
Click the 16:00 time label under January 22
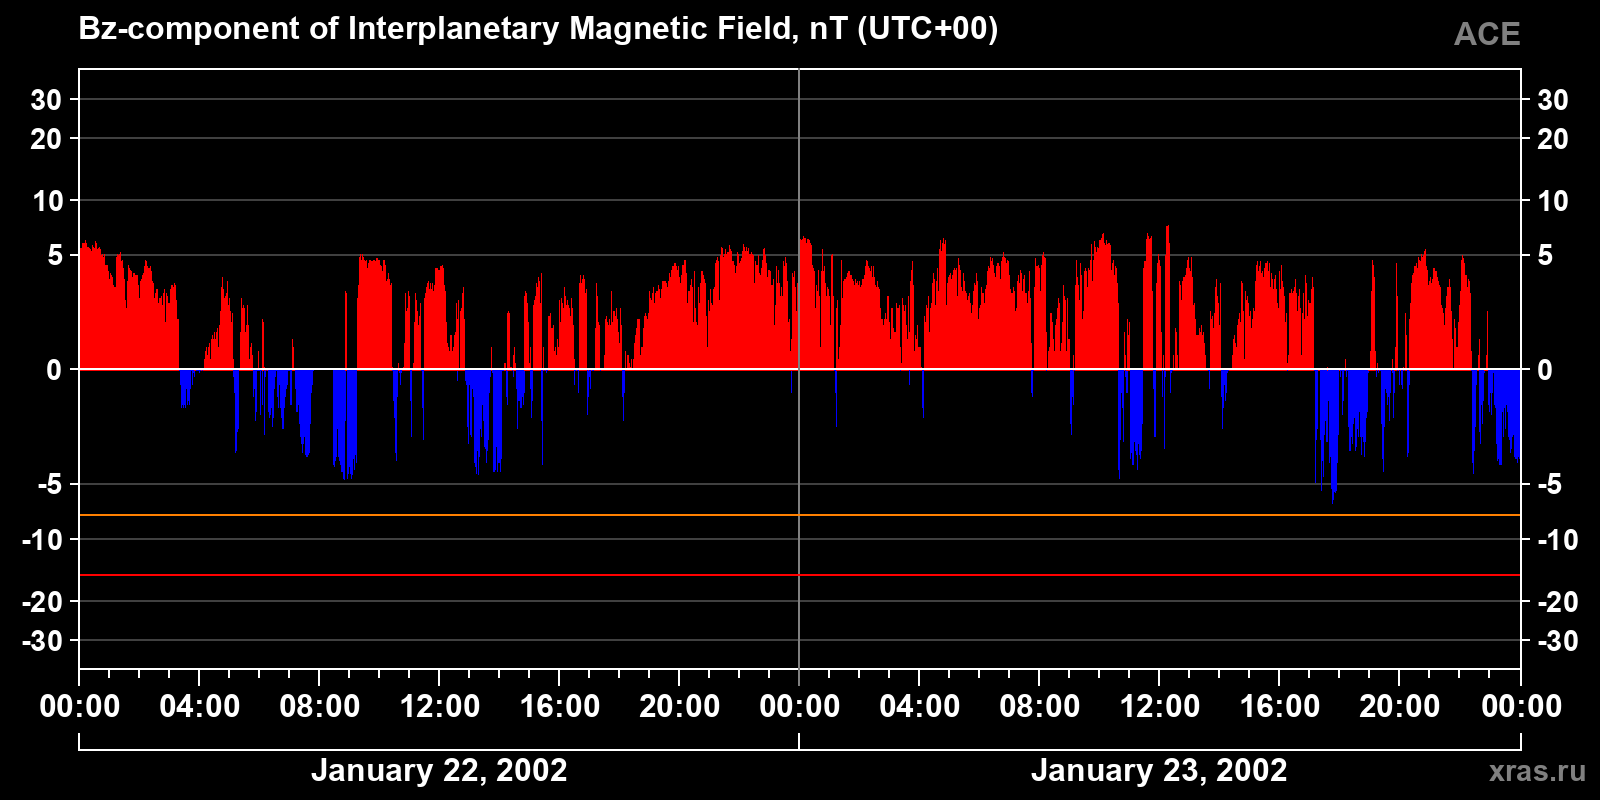(x=560, y=706)
